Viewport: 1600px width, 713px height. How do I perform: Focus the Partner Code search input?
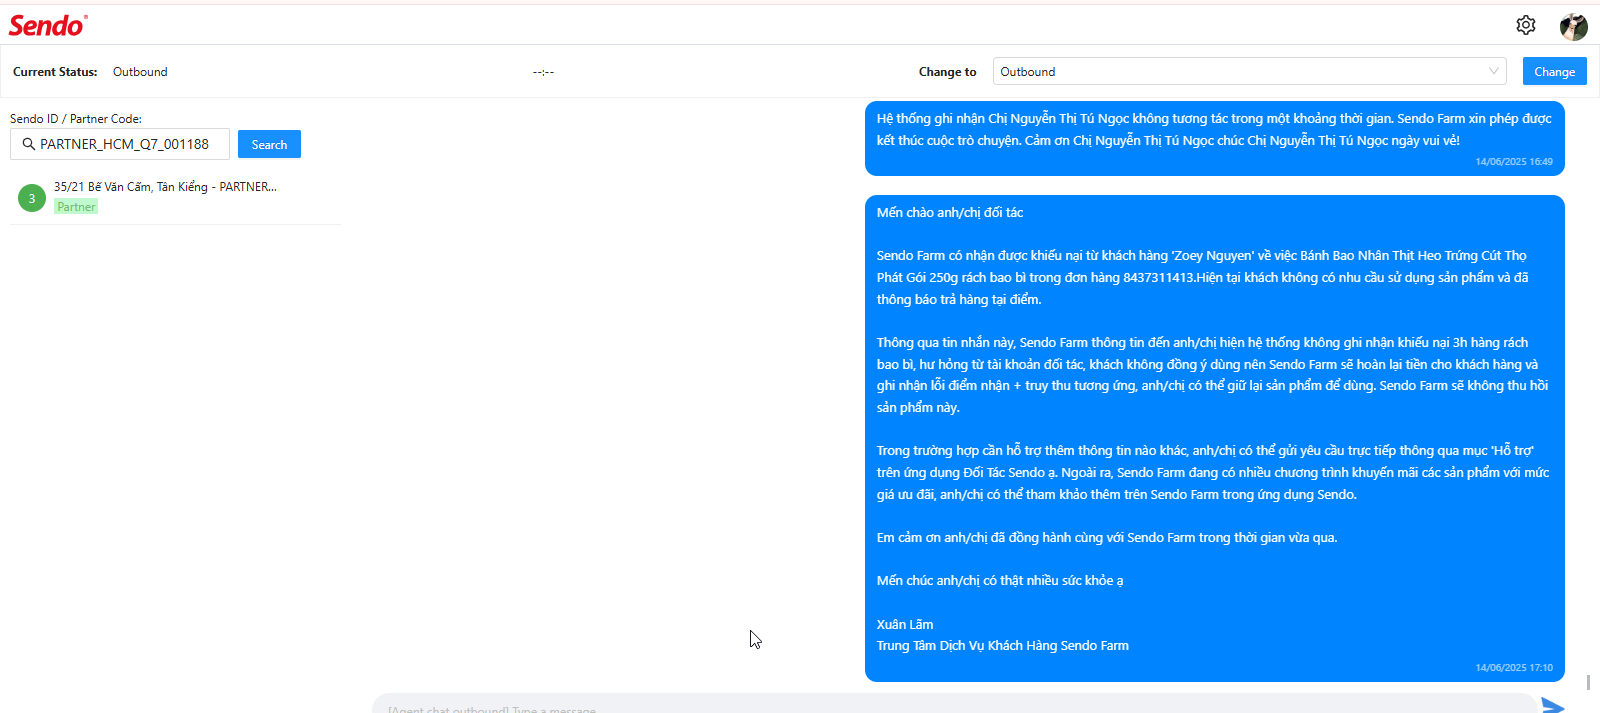[120, 144]
